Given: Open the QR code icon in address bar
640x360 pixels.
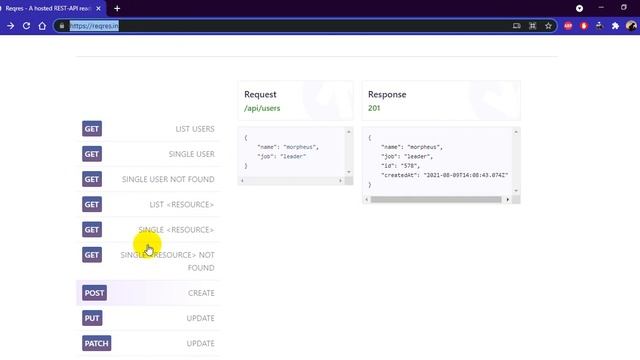Looking at the screenshot, I should click(533, 26).
